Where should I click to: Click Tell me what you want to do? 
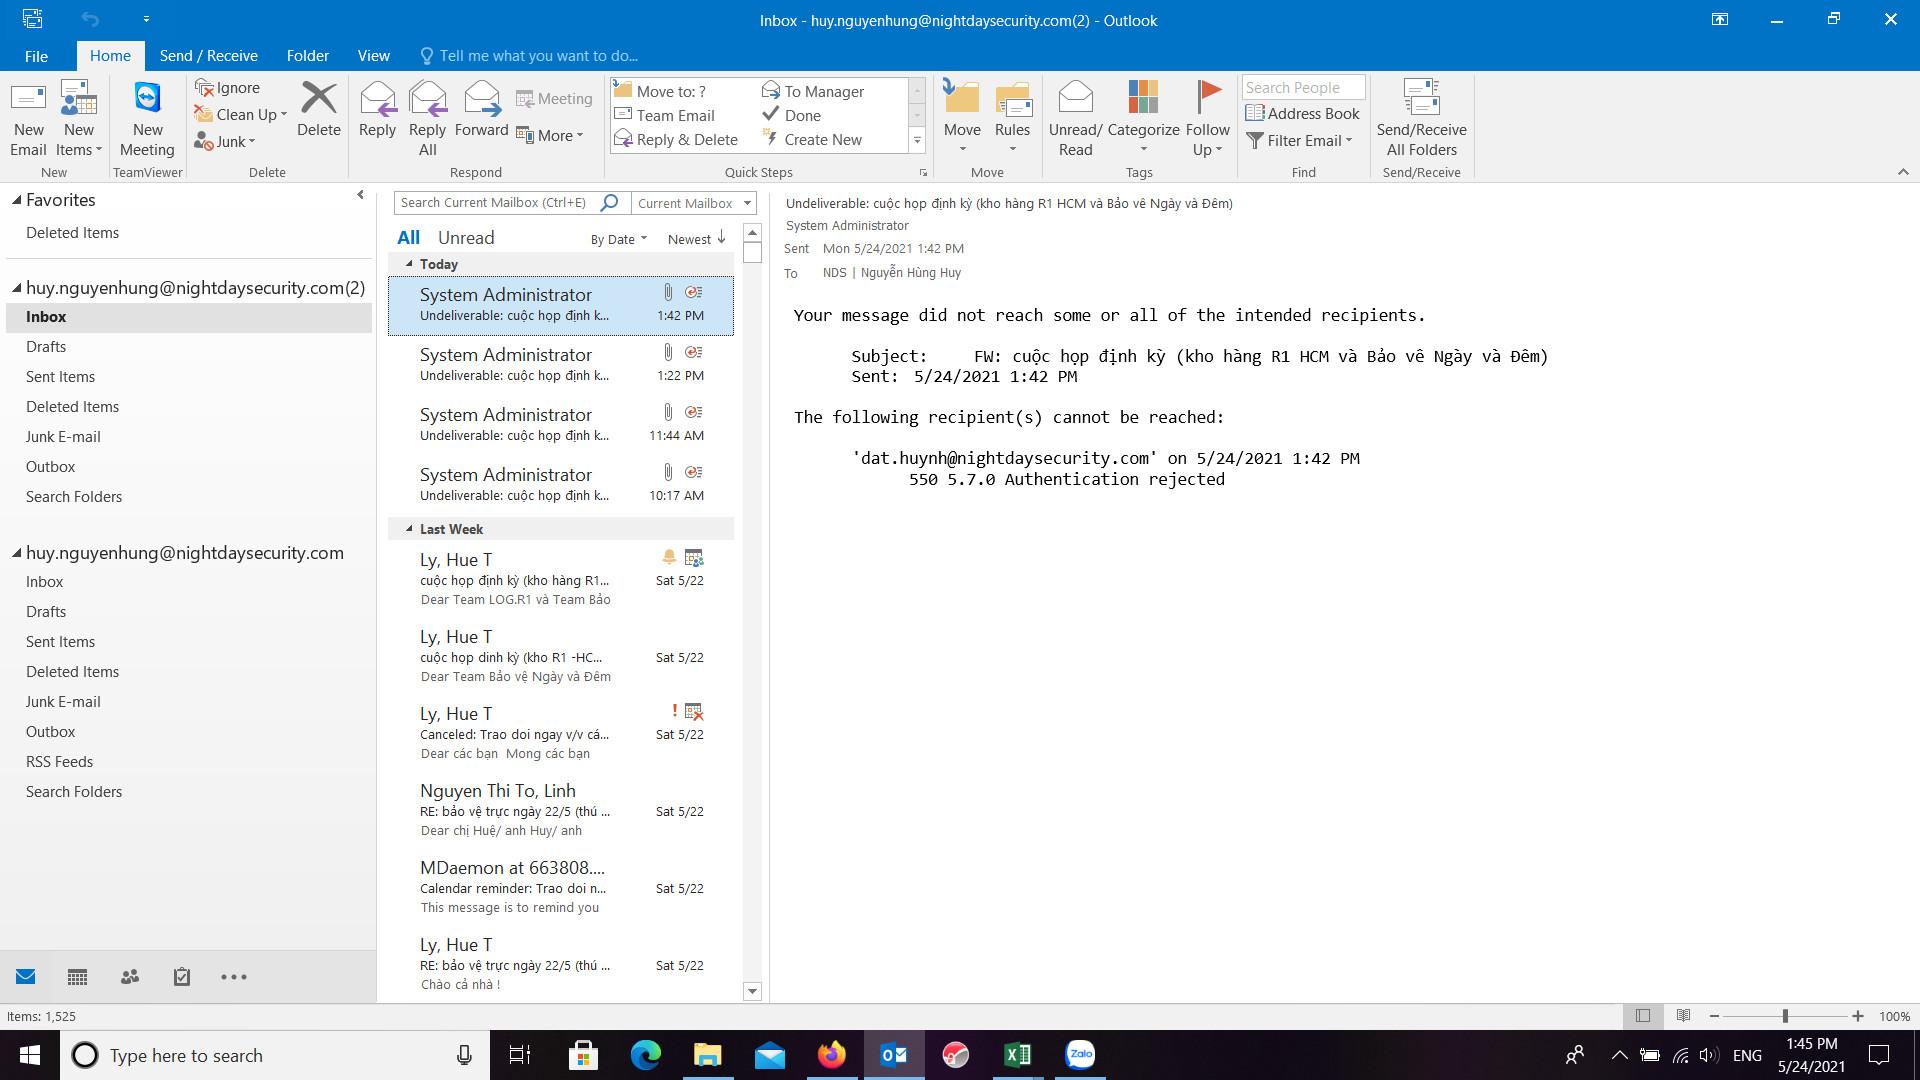[x=528, y=56]
